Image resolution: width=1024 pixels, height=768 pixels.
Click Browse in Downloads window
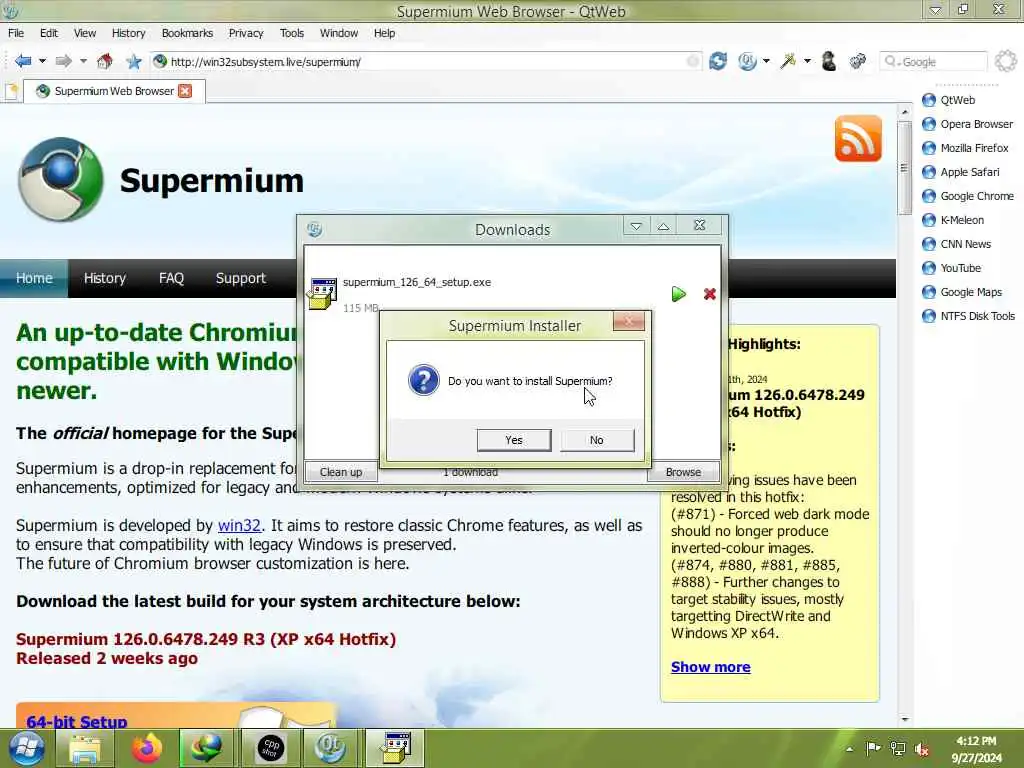point(683,472)
